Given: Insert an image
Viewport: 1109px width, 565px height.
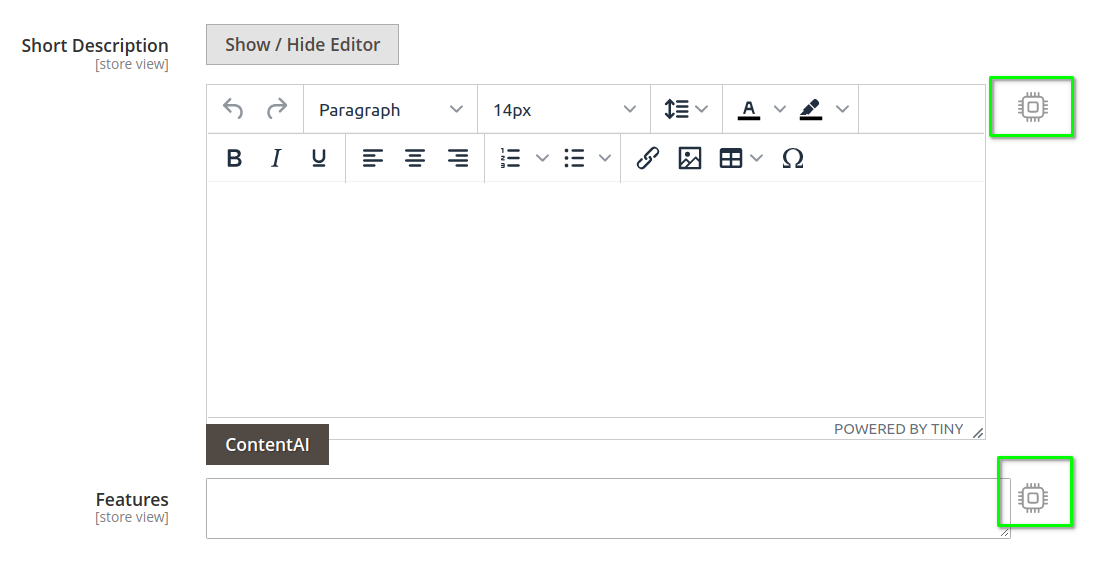Looking at the screenshot, I should [x=690, y=158].
